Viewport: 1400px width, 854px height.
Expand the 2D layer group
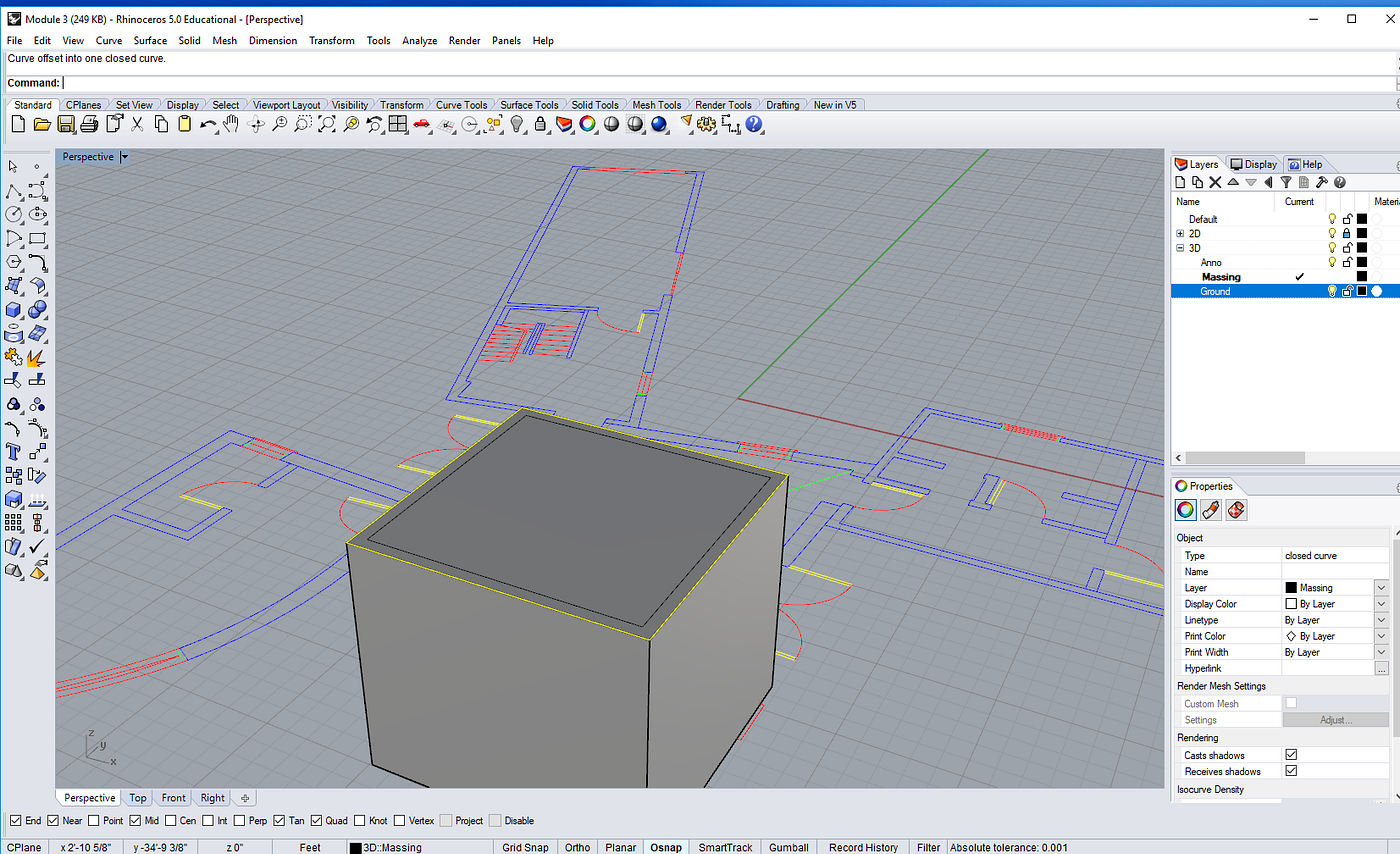1180,233
